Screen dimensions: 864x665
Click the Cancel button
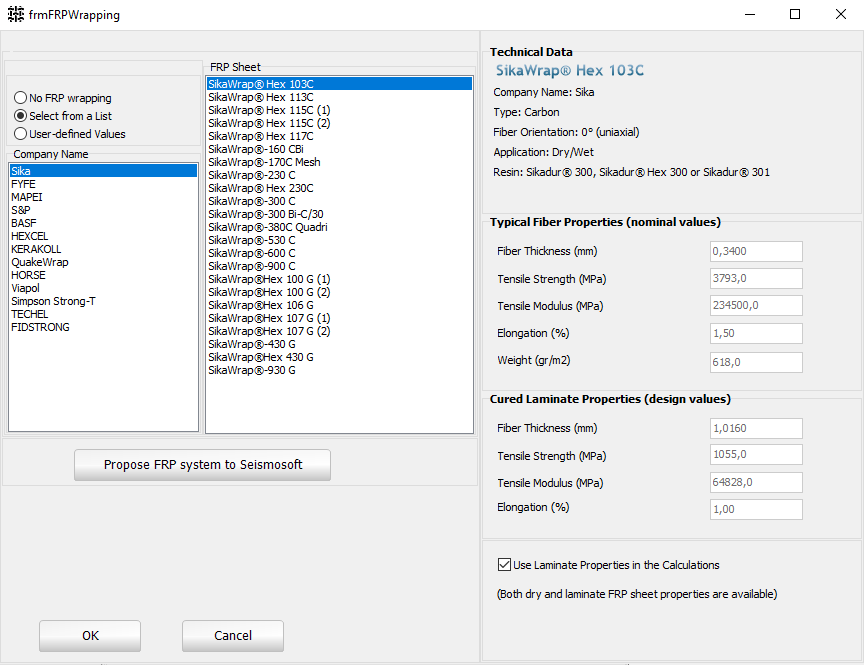click(x=233, y=636)
